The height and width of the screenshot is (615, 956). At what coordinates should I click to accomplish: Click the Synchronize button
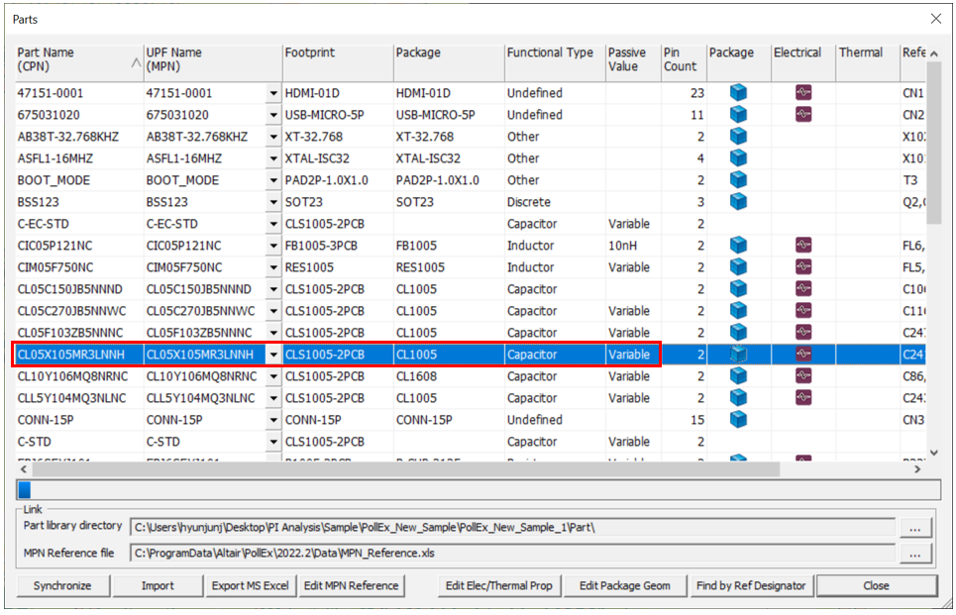pyautogui.click(x=62, y=586)
